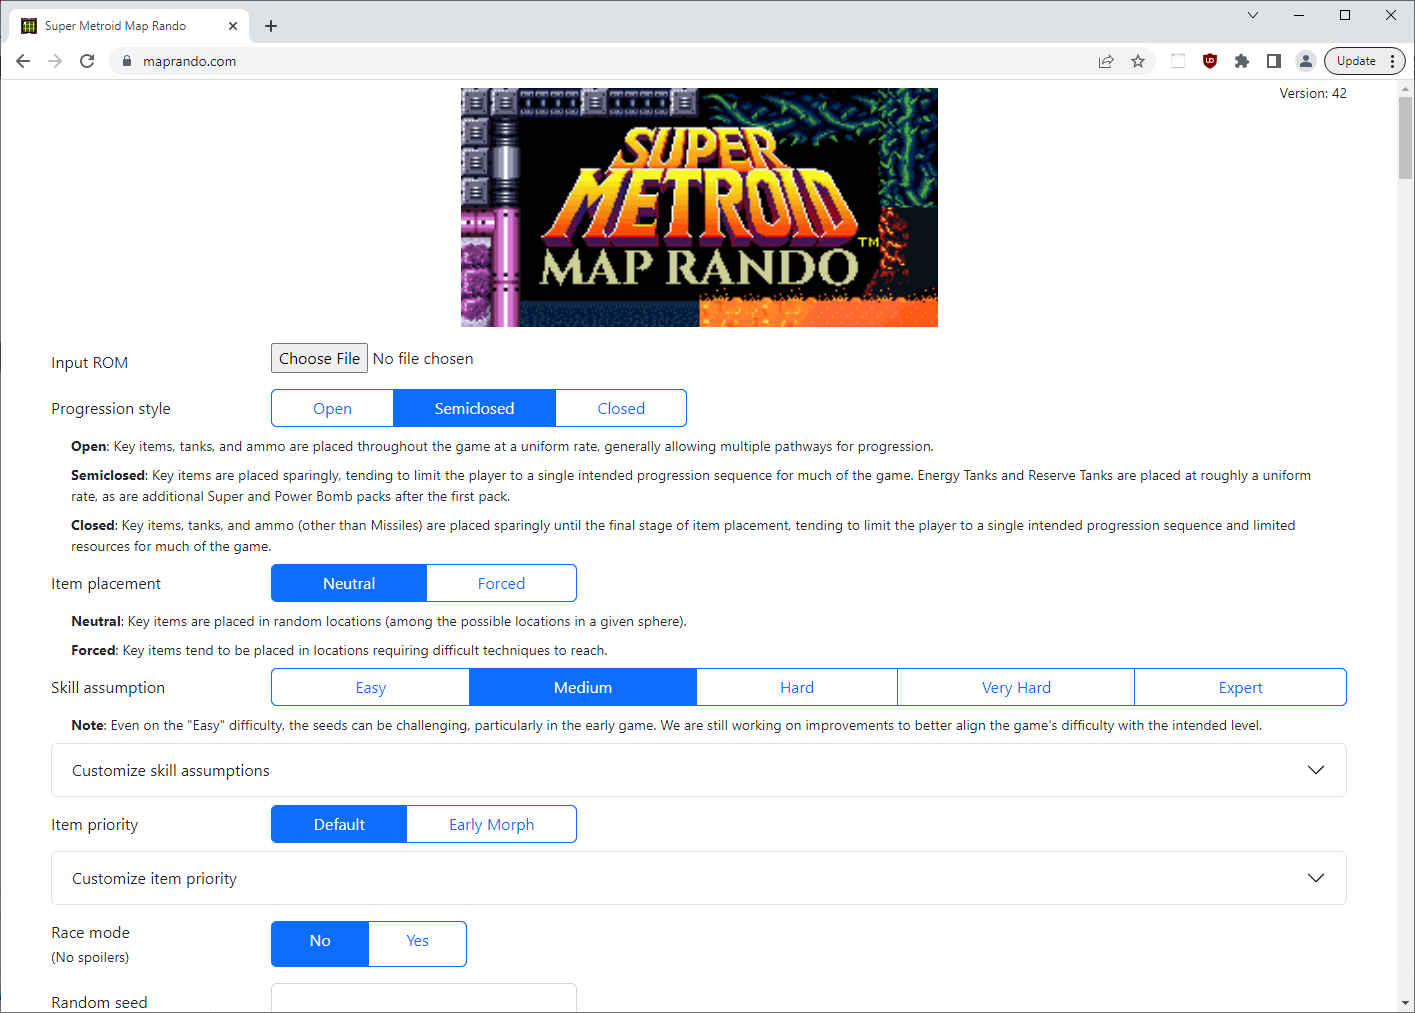The height and width of the screenshot is (1013, 1415).
Task: Open a new tab with plus button
Action: (271, 26)
